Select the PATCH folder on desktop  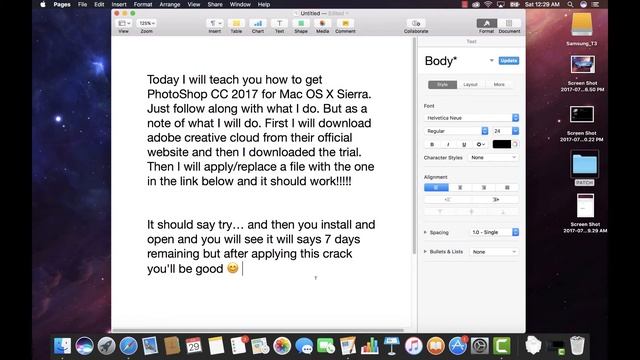pyautogui.click(x=584, y=168)
